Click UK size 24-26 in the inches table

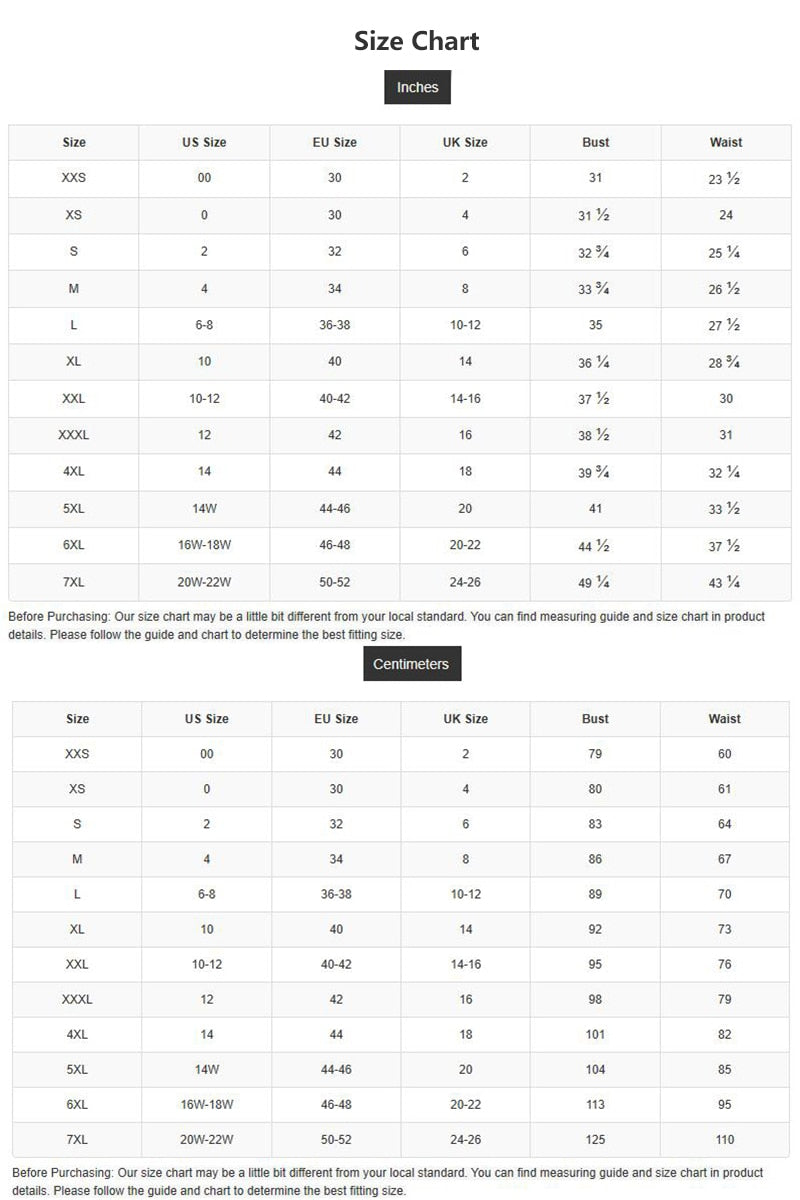[x=465, y=582]
